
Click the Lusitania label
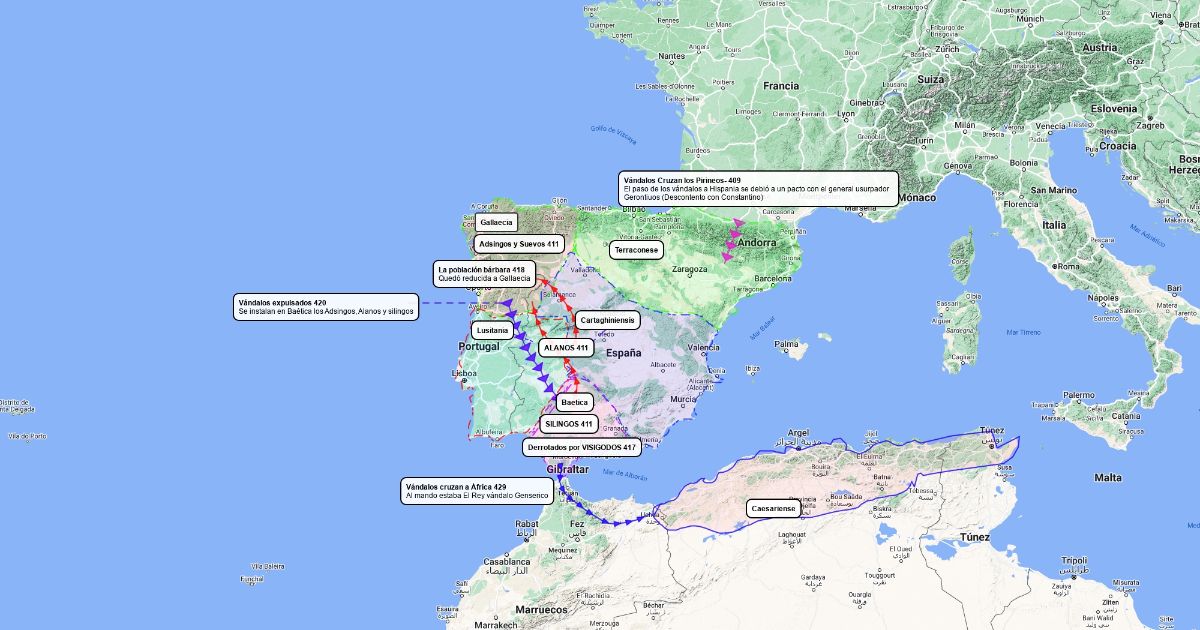click(494, 330)
